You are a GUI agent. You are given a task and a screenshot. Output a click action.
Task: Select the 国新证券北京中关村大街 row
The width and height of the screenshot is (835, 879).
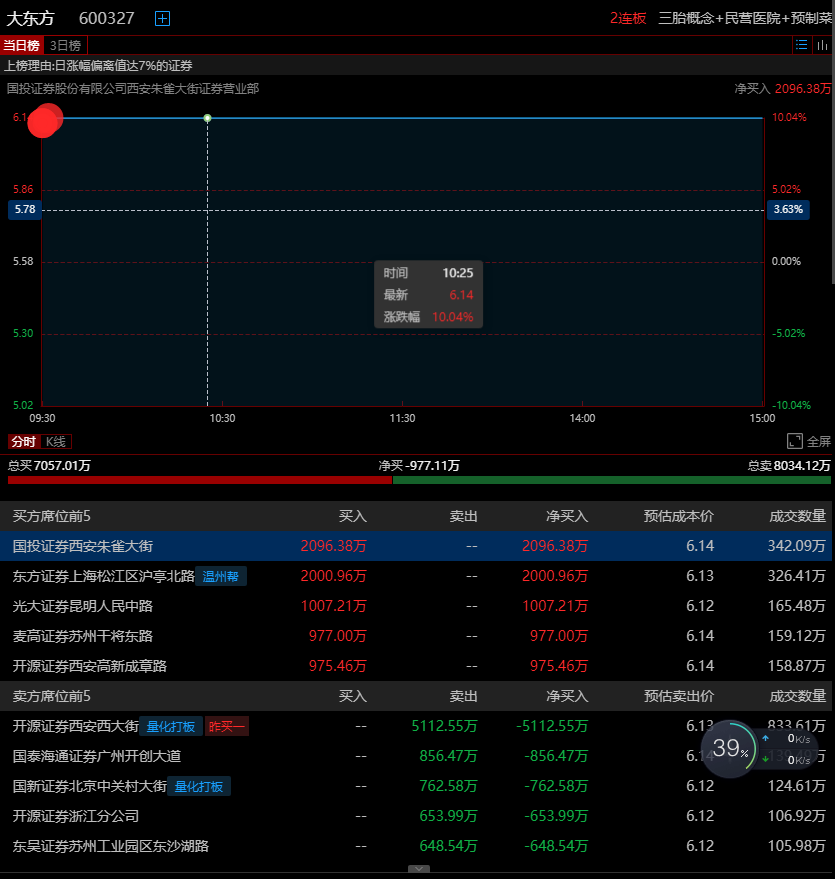(x=416, y=787)
